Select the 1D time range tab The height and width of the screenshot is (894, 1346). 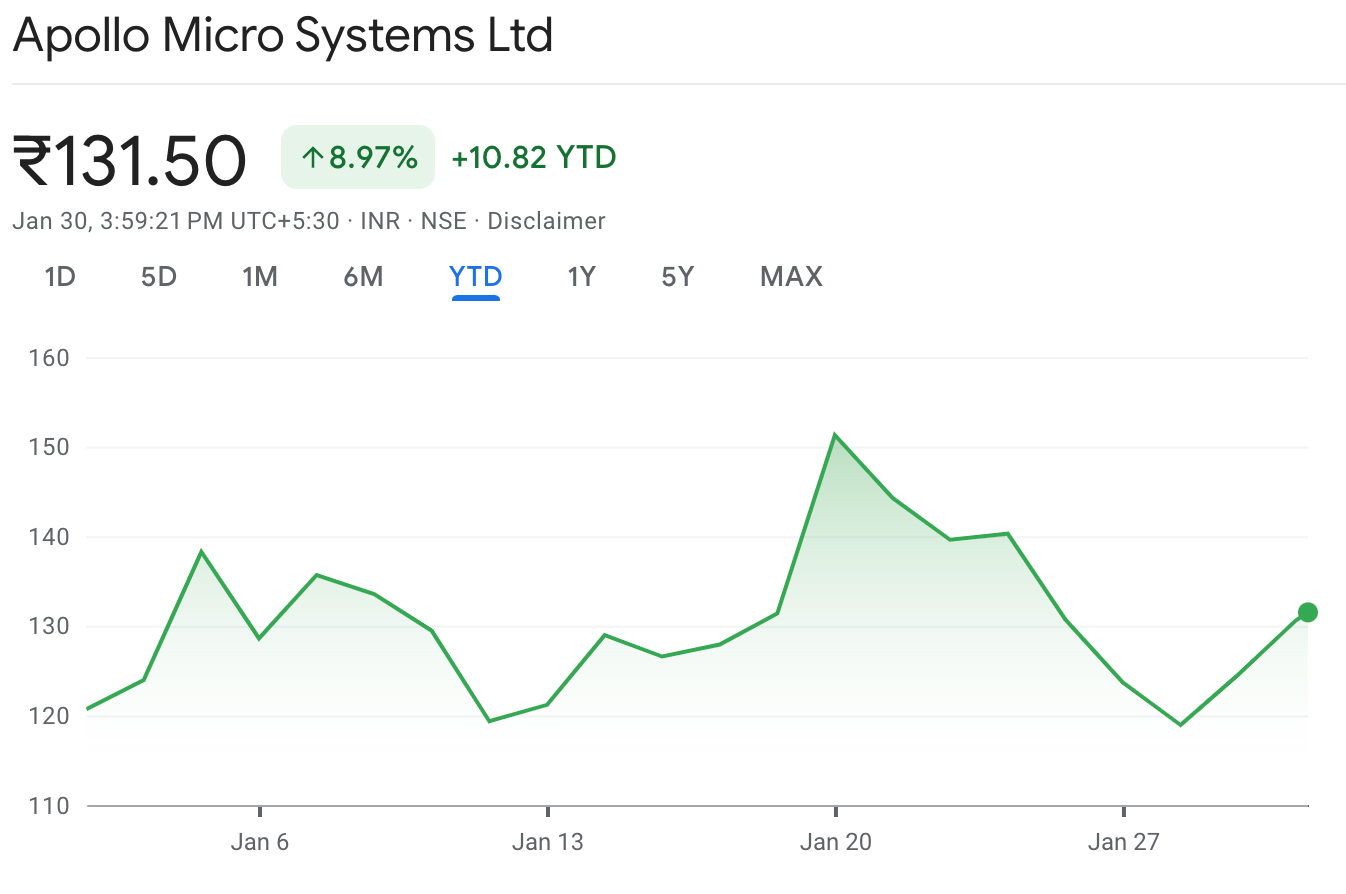[60, 277]
